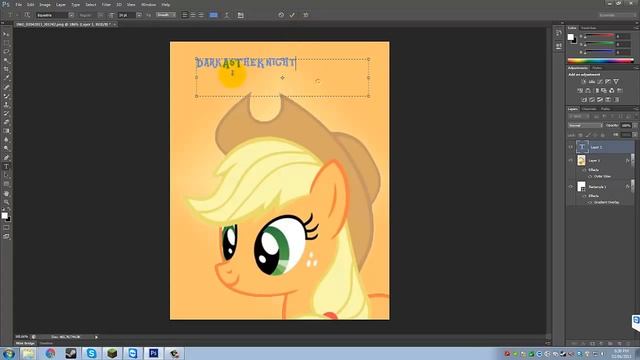Add a Levels adjustment
The height and width of the screenshot is (360, 640).
coord(592,82)
